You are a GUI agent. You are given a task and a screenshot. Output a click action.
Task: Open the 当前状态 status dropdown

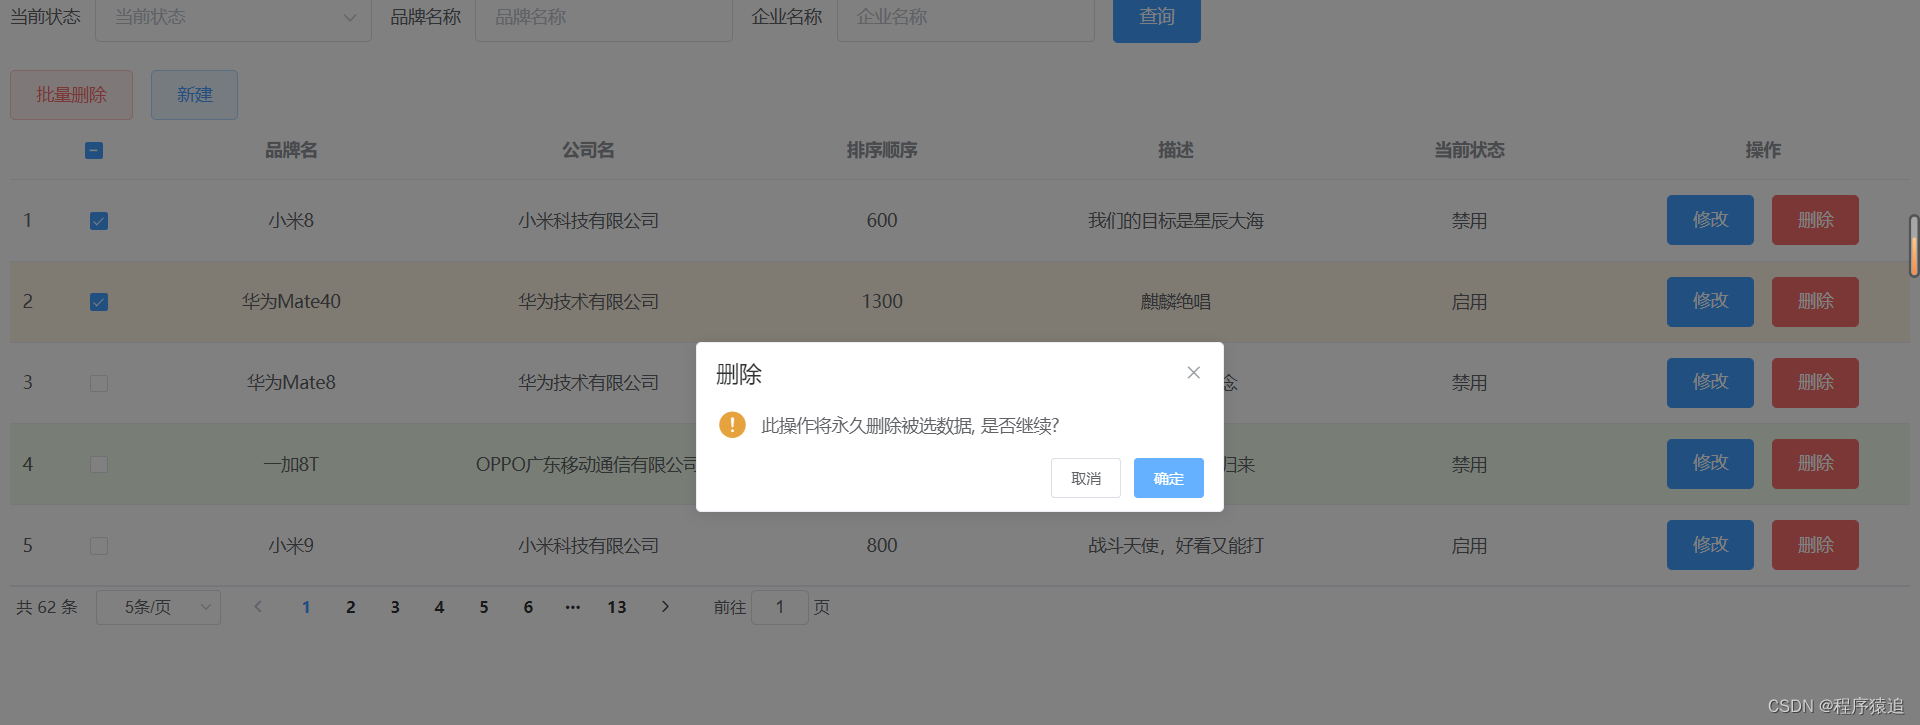click(233, 17)
